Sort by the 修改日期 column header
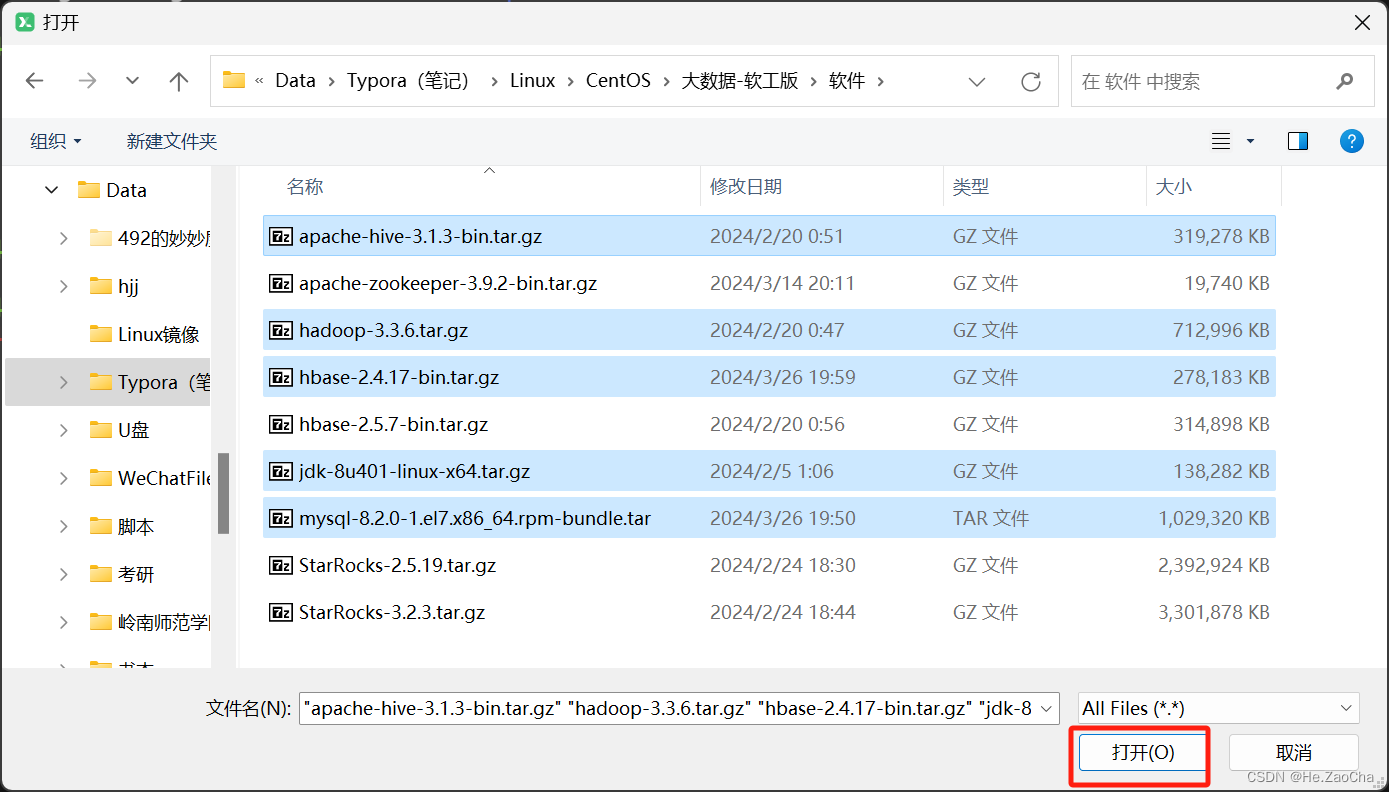 (x=746, y=187)
